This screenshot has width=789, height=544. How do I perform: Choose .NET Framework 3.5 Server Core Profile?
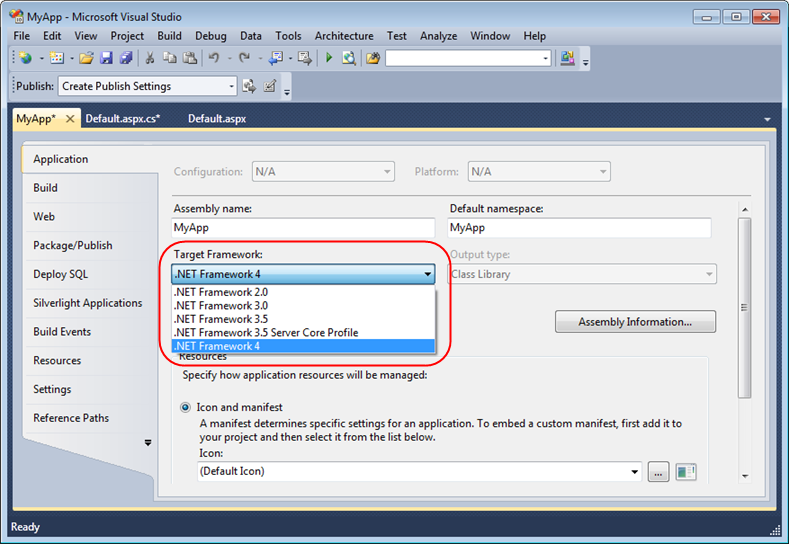click(x=303, y=333)
